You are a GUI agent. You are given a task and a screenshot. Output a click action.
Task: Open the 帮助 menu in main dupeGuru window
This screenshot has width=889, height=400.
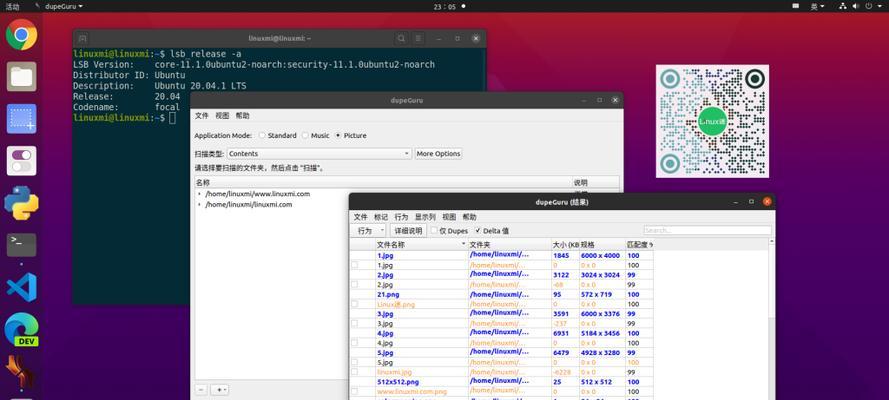click(242, 116)
